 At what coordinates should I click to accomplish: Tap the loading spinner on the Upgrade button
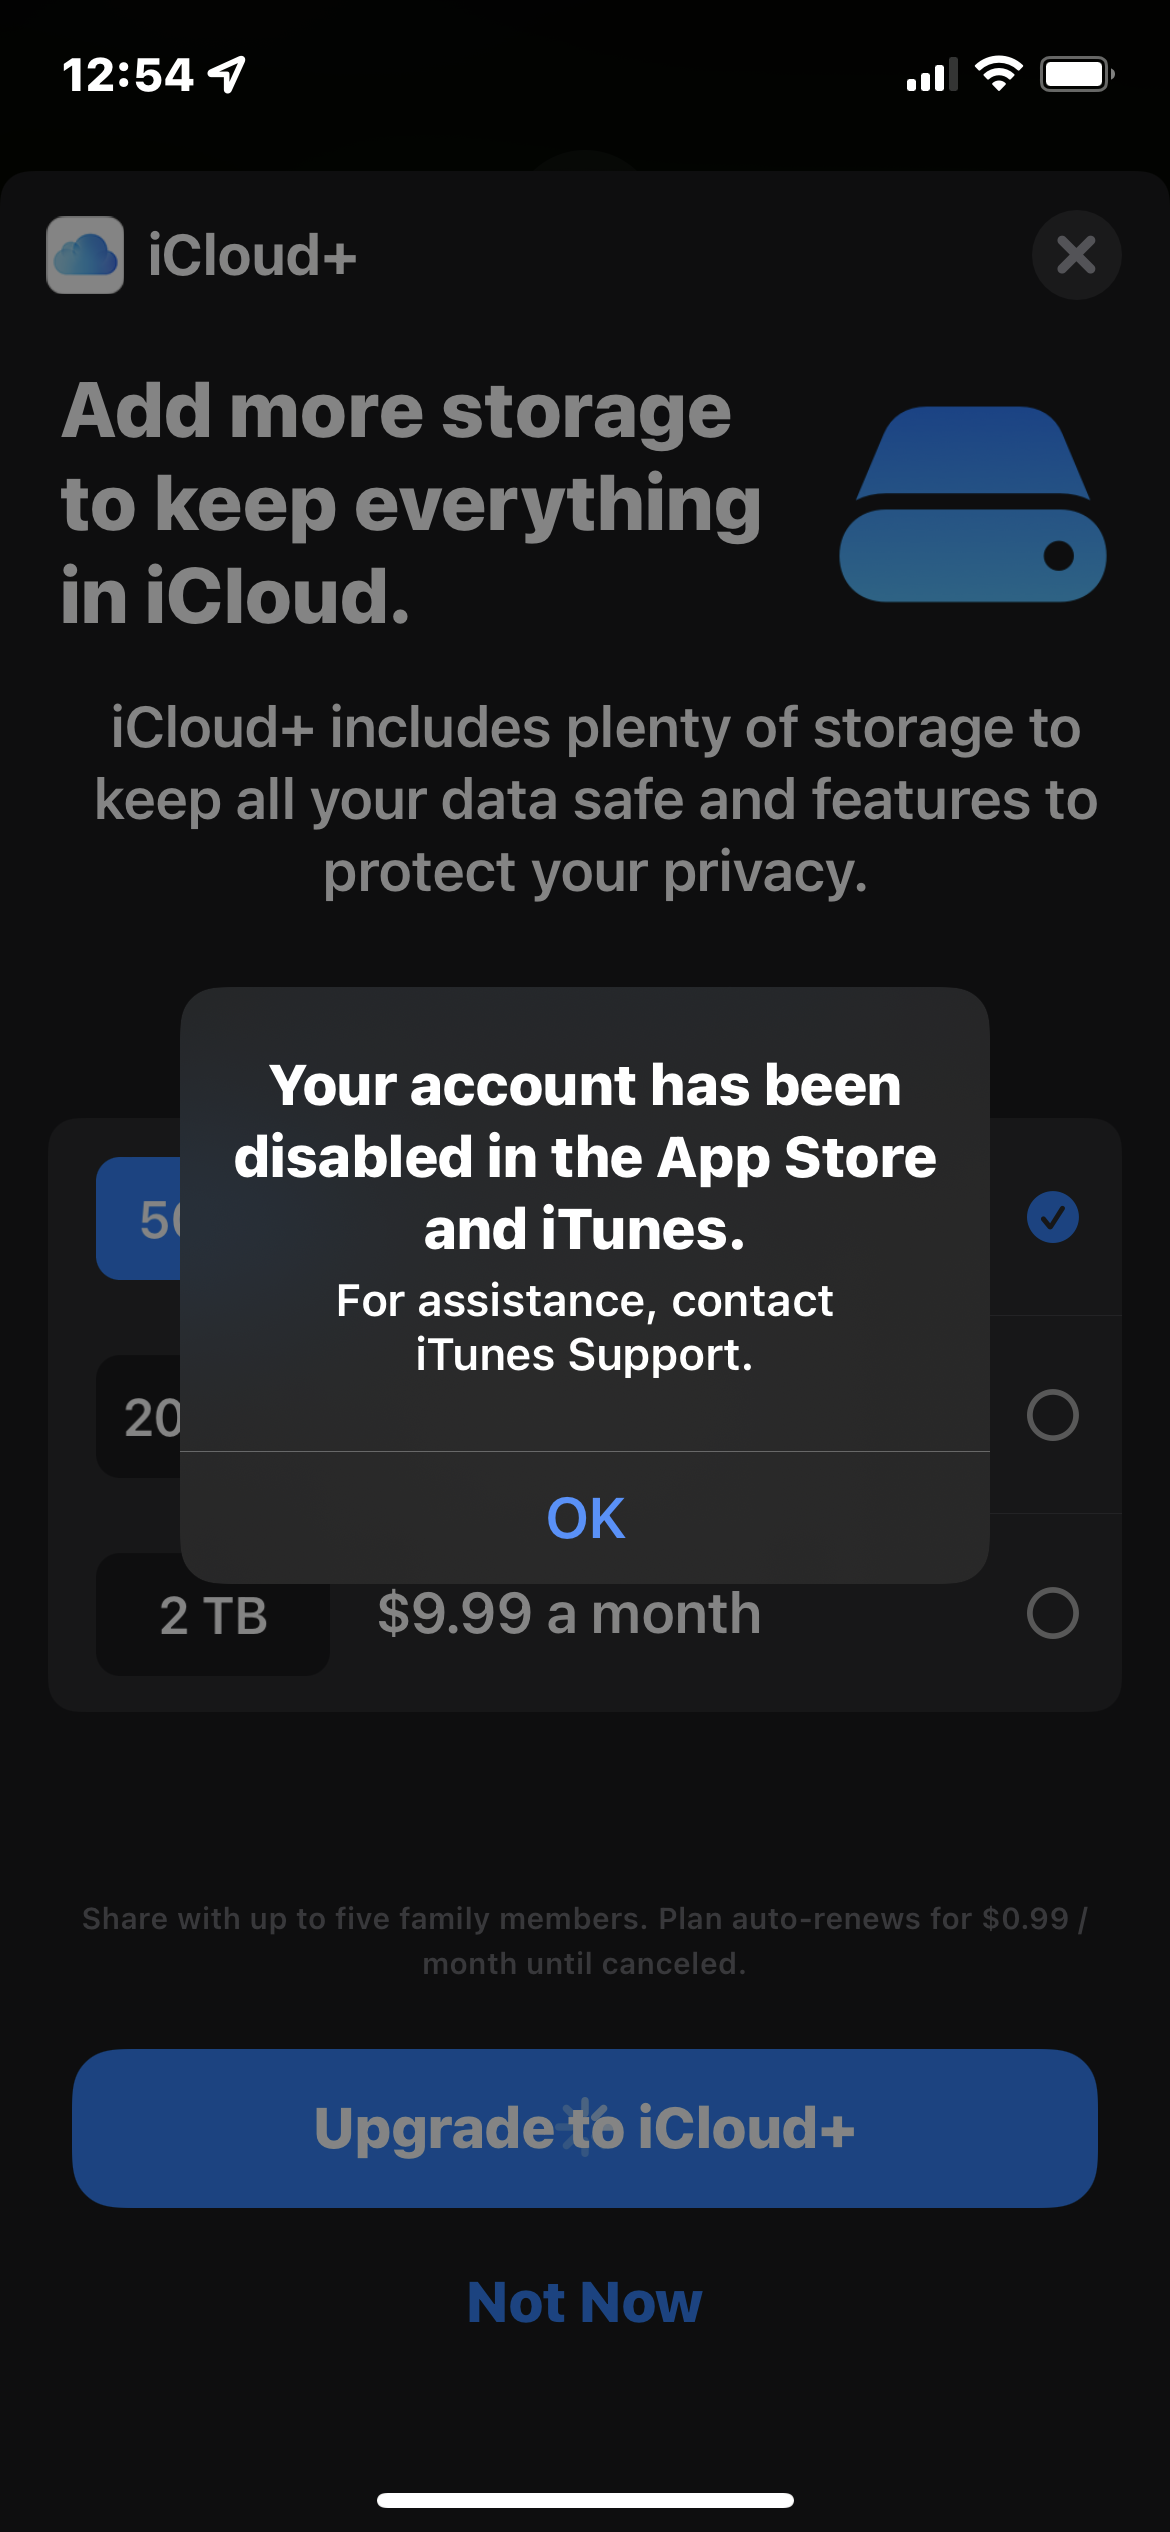point(585,2128)
